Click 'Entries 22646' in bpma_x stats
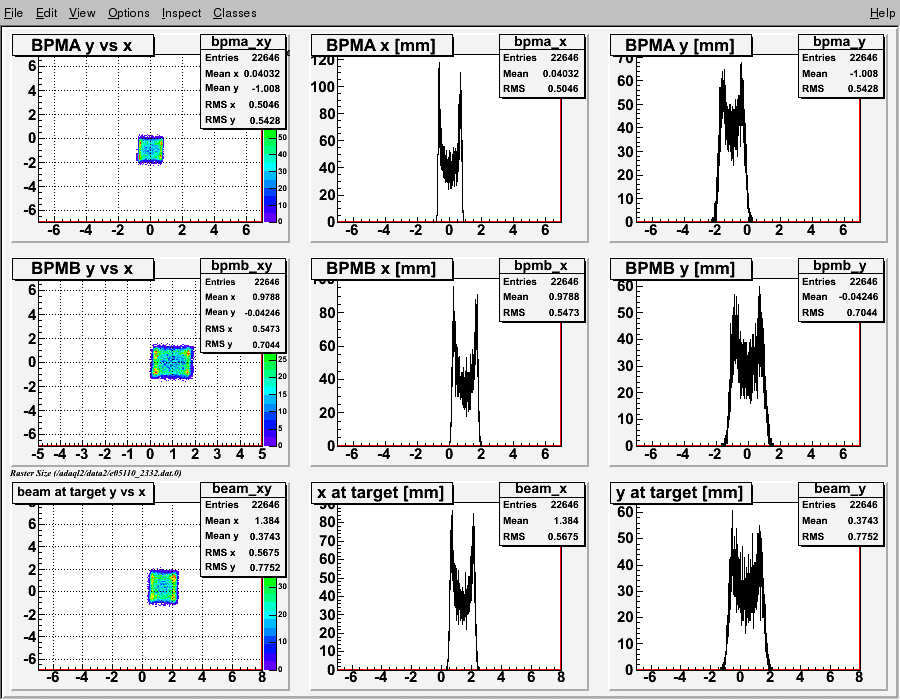The height and width of the screenshot is (700, 900). pyautogui.click(x=541, y=57)
